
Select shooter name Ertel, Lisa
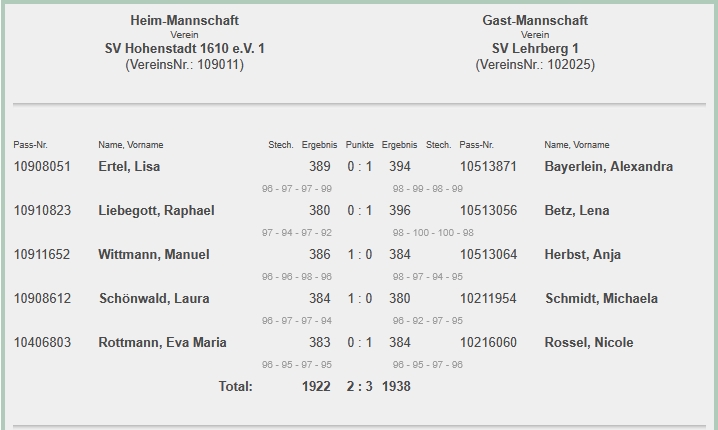coord(129,166)
